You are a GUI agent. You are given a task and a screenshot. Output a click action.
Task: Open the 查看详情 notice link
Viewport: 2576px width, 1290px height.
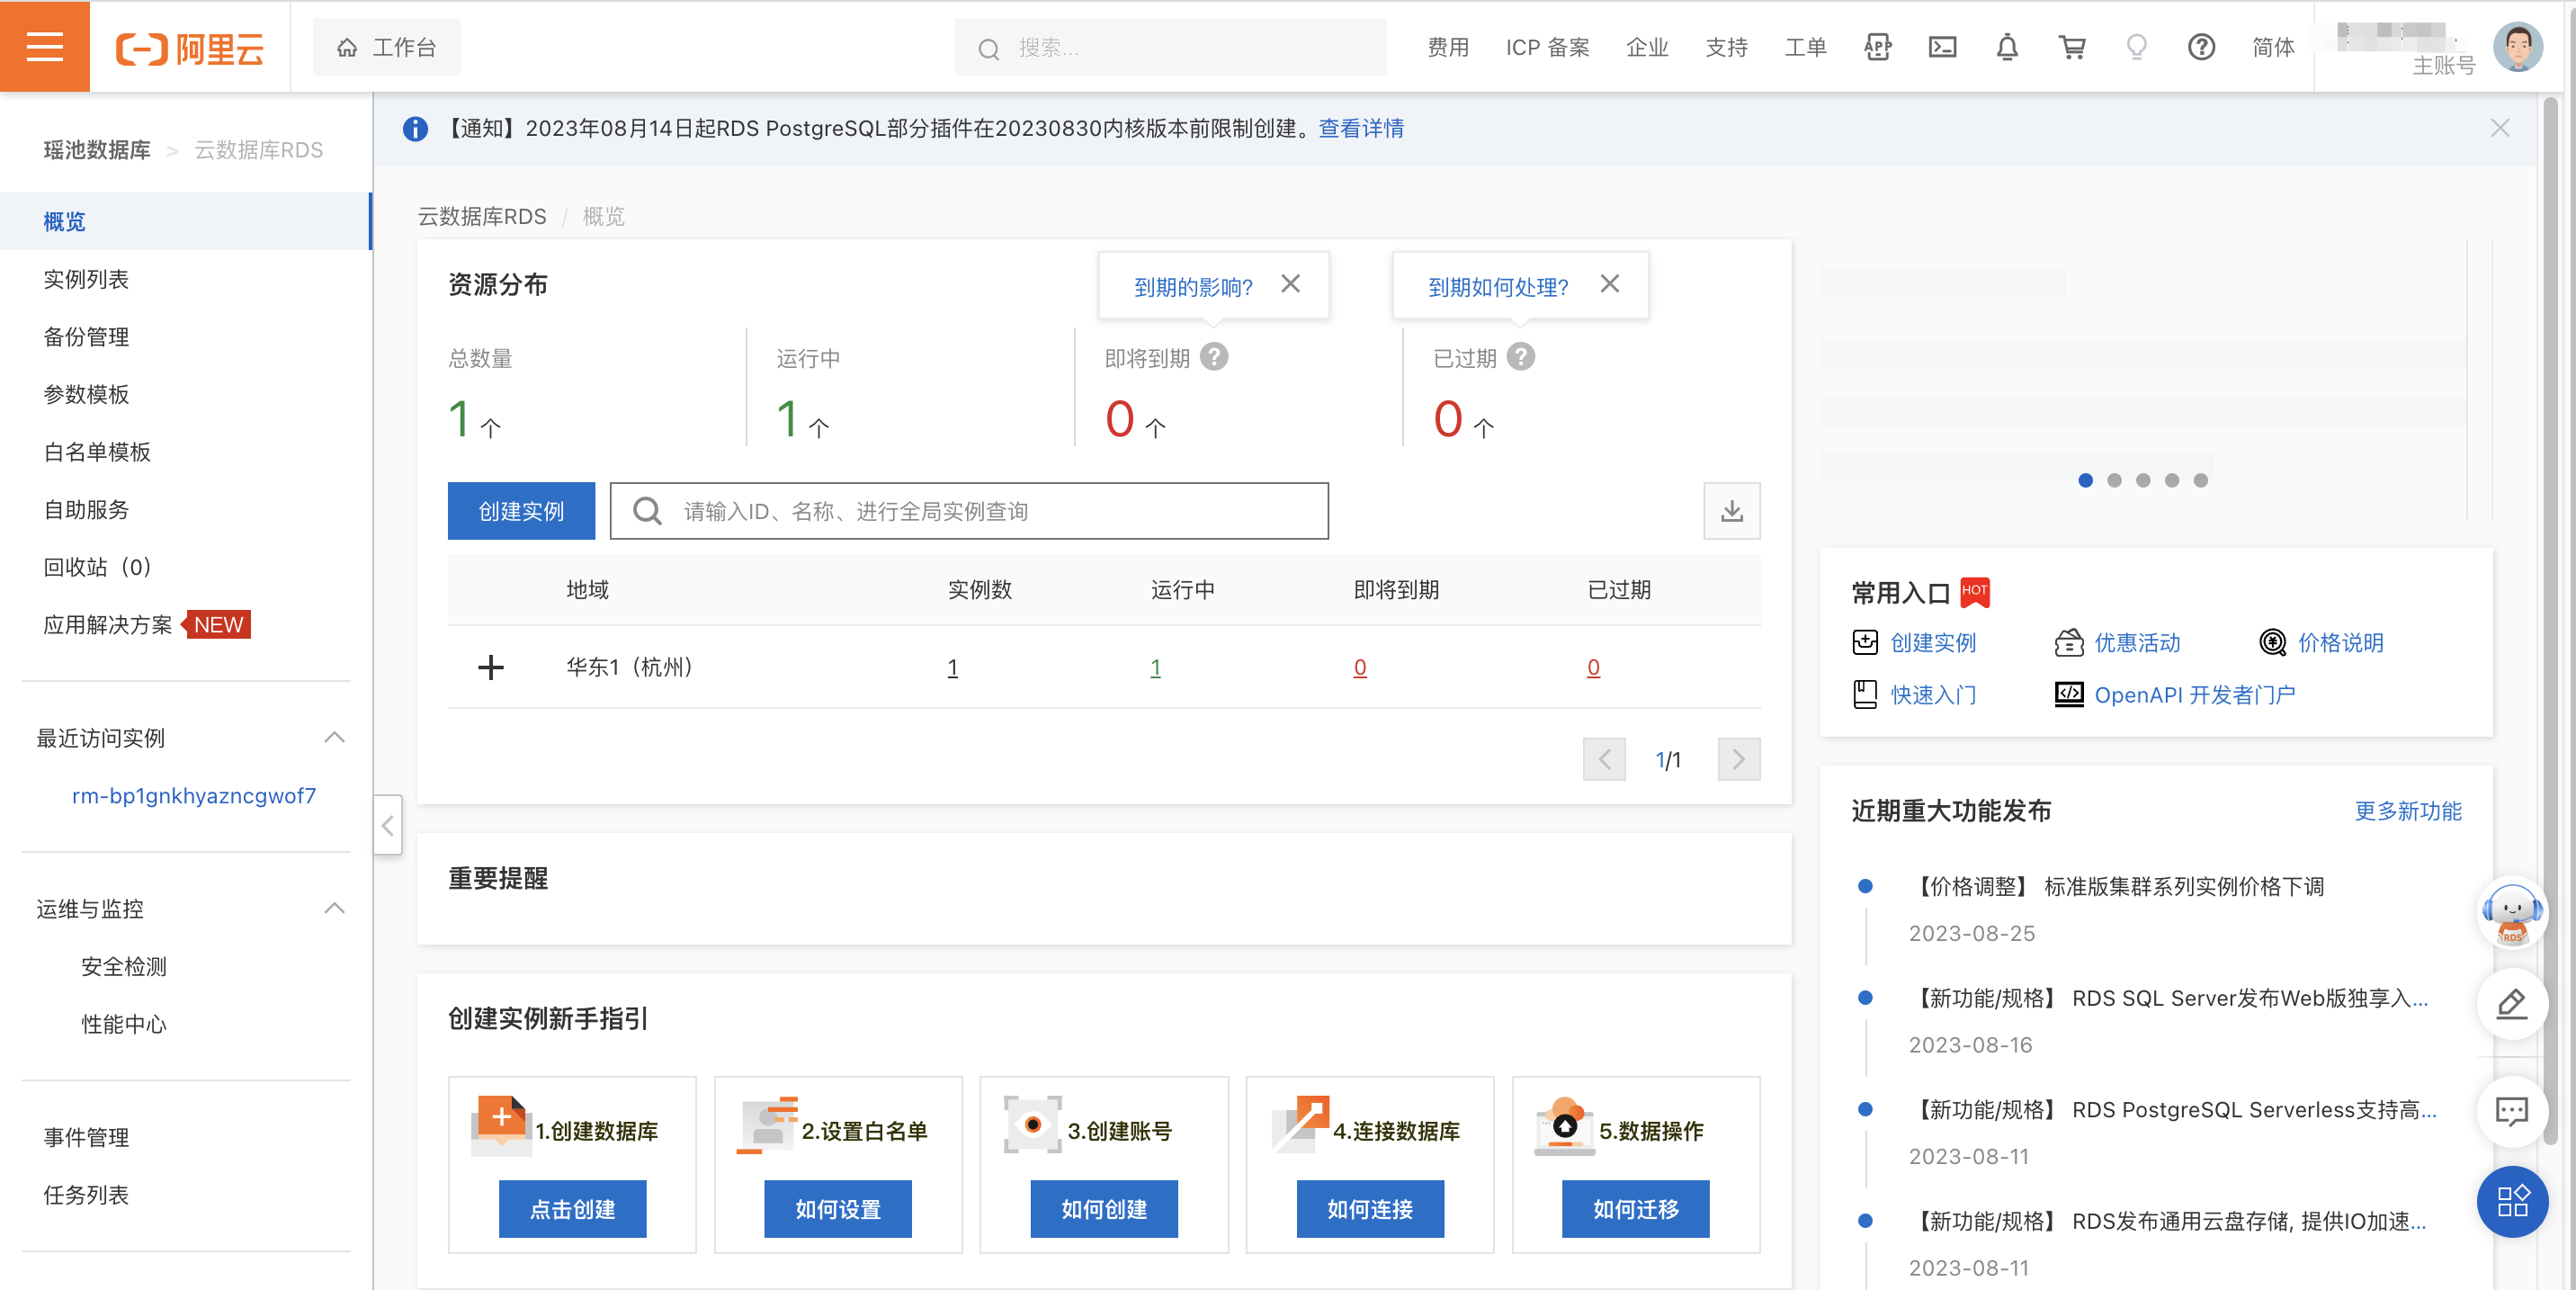1360,128
